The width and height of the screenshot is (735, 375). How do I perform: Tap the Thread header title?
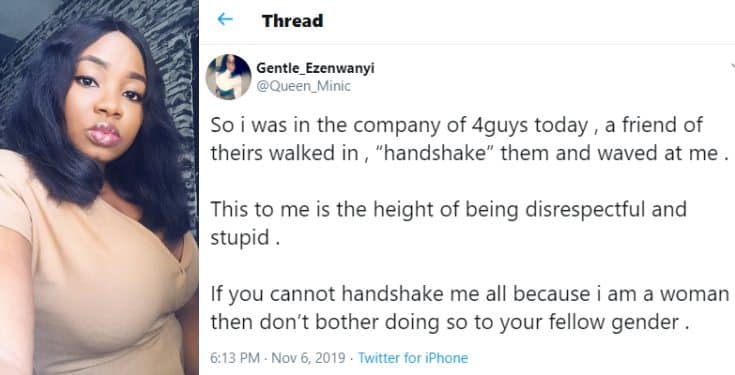pos(292,21)
